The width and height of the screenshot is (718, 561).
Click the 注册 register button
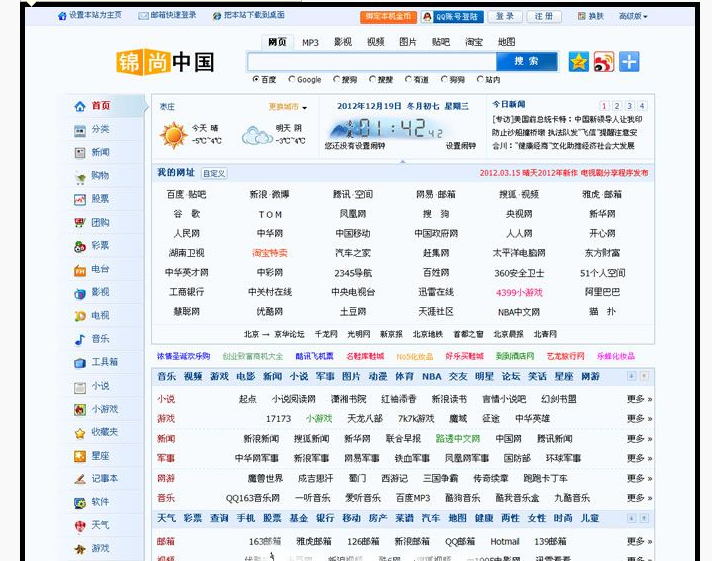544,16
